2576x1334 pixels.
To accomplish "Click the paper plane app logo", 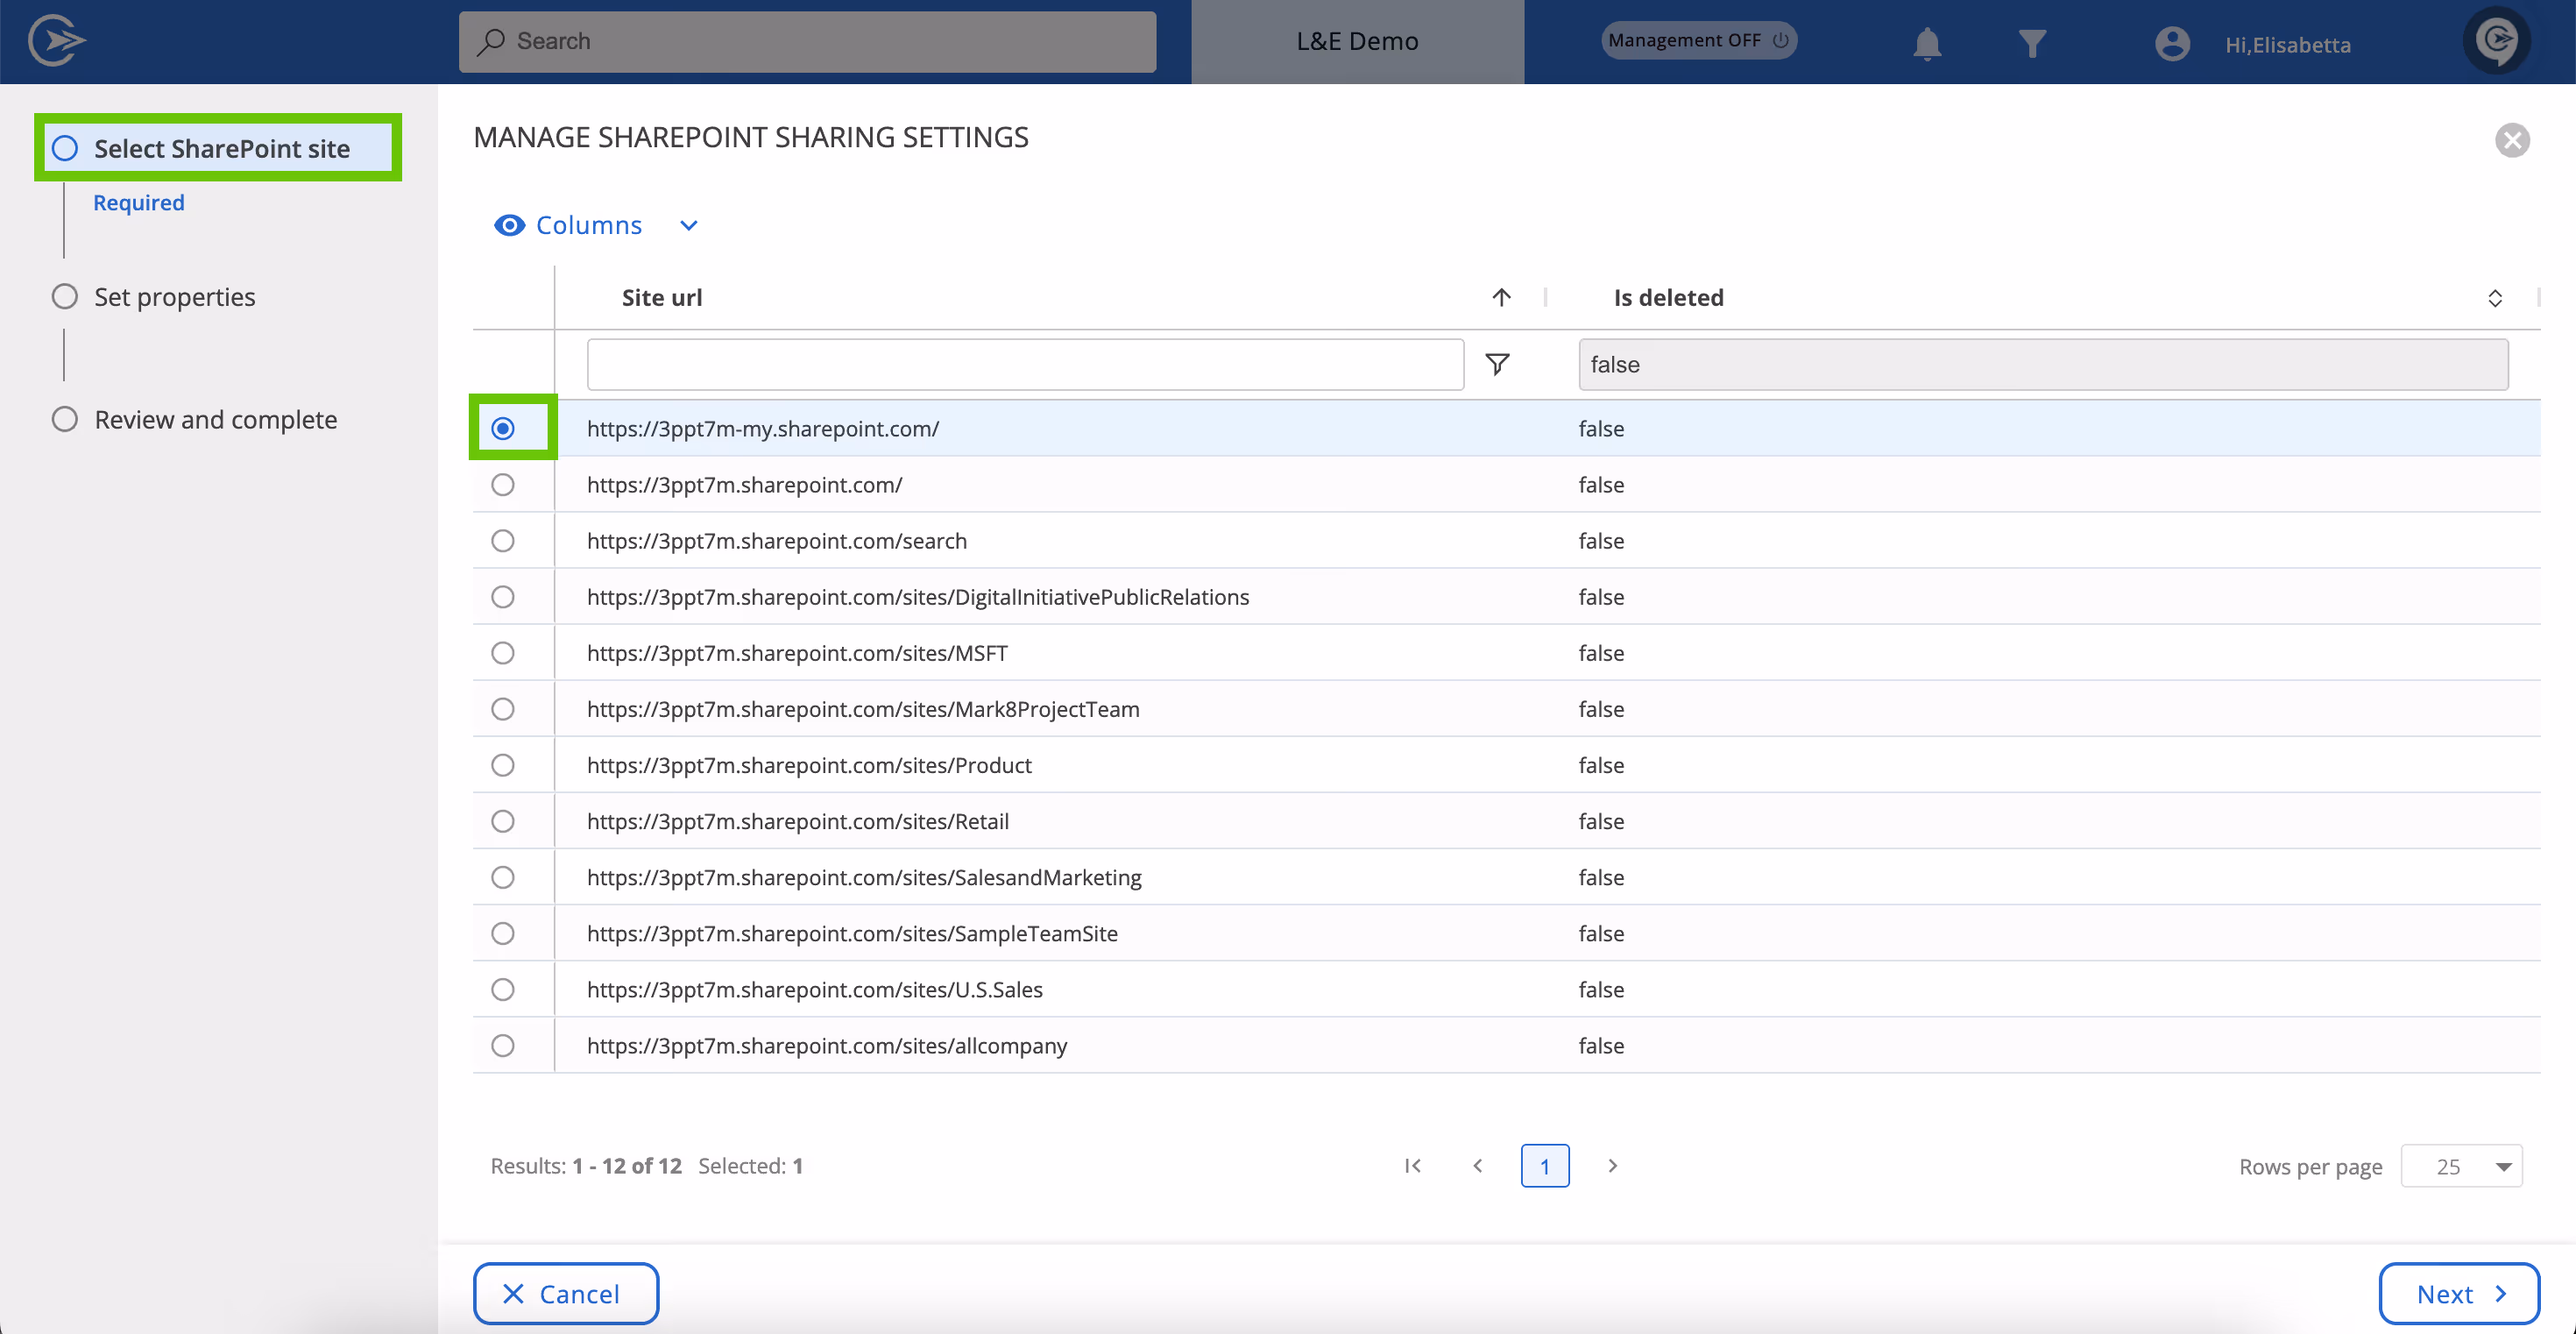I will click(x=57, y=40).
